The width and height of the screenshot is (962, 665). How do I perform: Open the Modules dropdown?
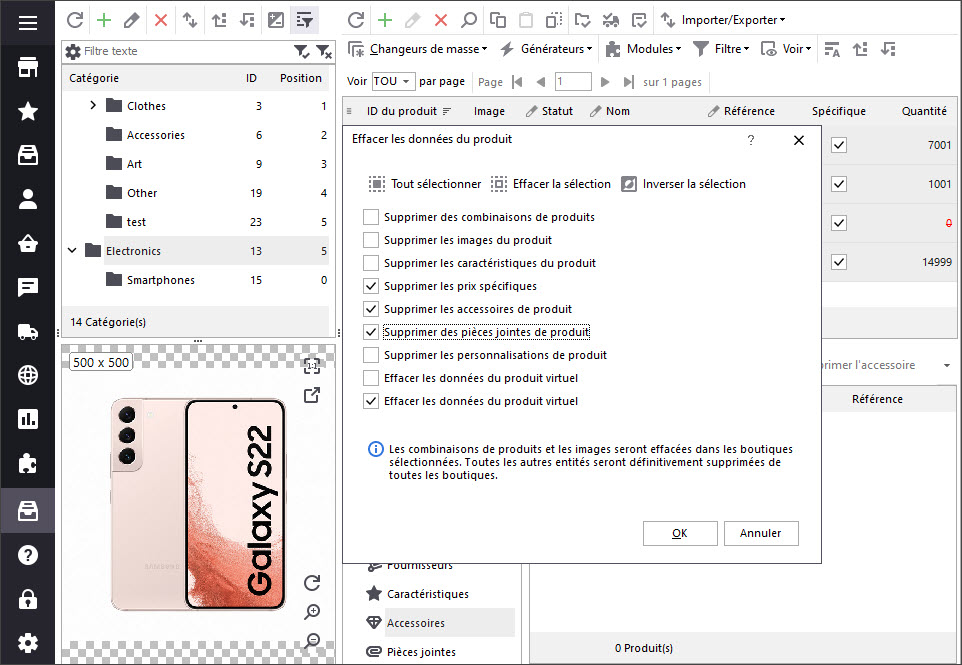pyautogui.click(x=643, y=49)
